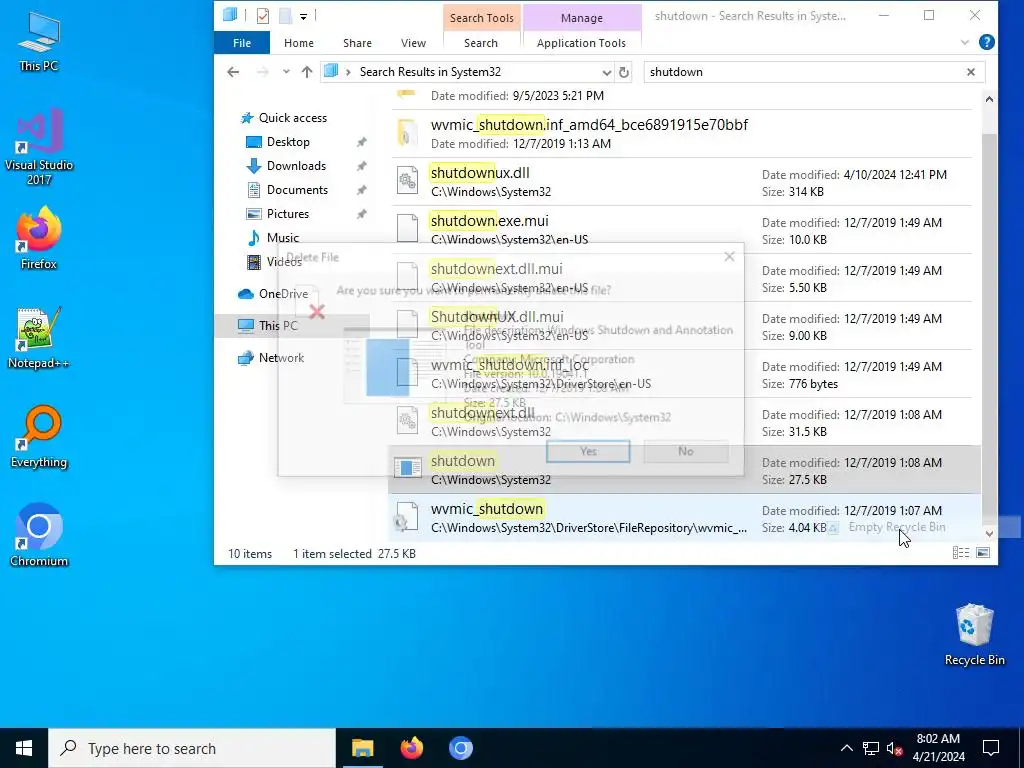Viewport: 1024px width, 768px height.
Task: Refresh the search results
Action: click(624, 72)
